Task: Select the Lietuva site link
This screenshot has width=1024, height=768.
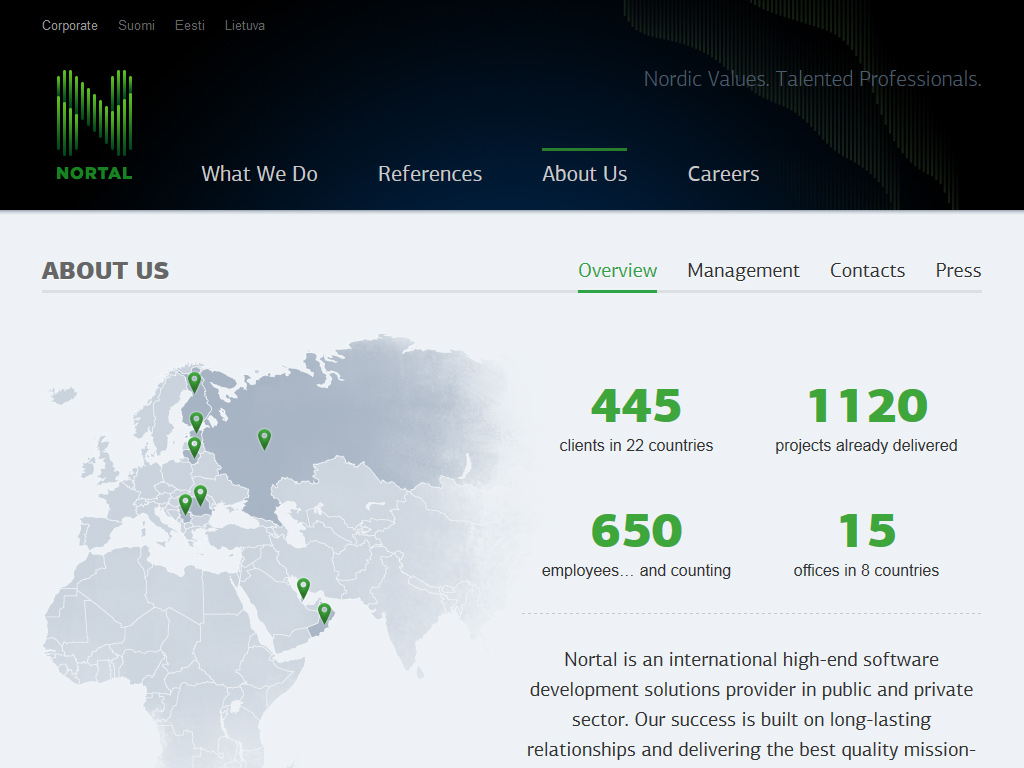Action: click(245, 26)
